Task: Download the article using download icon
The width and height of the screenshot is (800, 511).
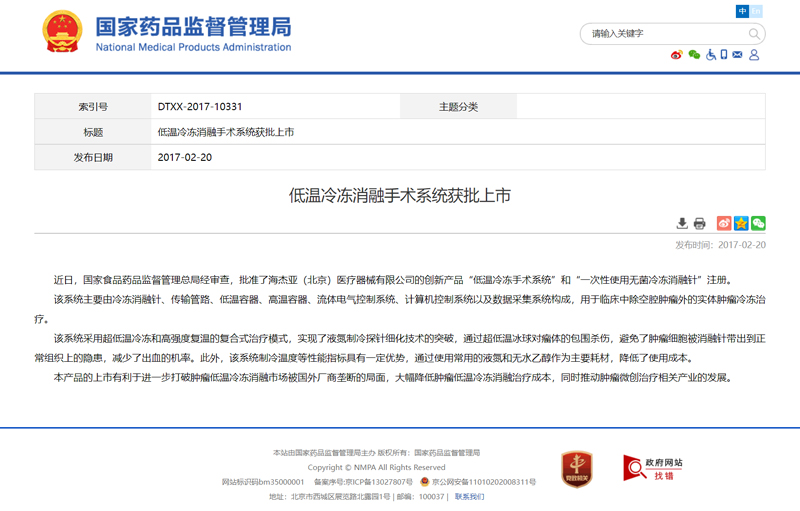Action: pyautogui.click(x=682, y=223)
